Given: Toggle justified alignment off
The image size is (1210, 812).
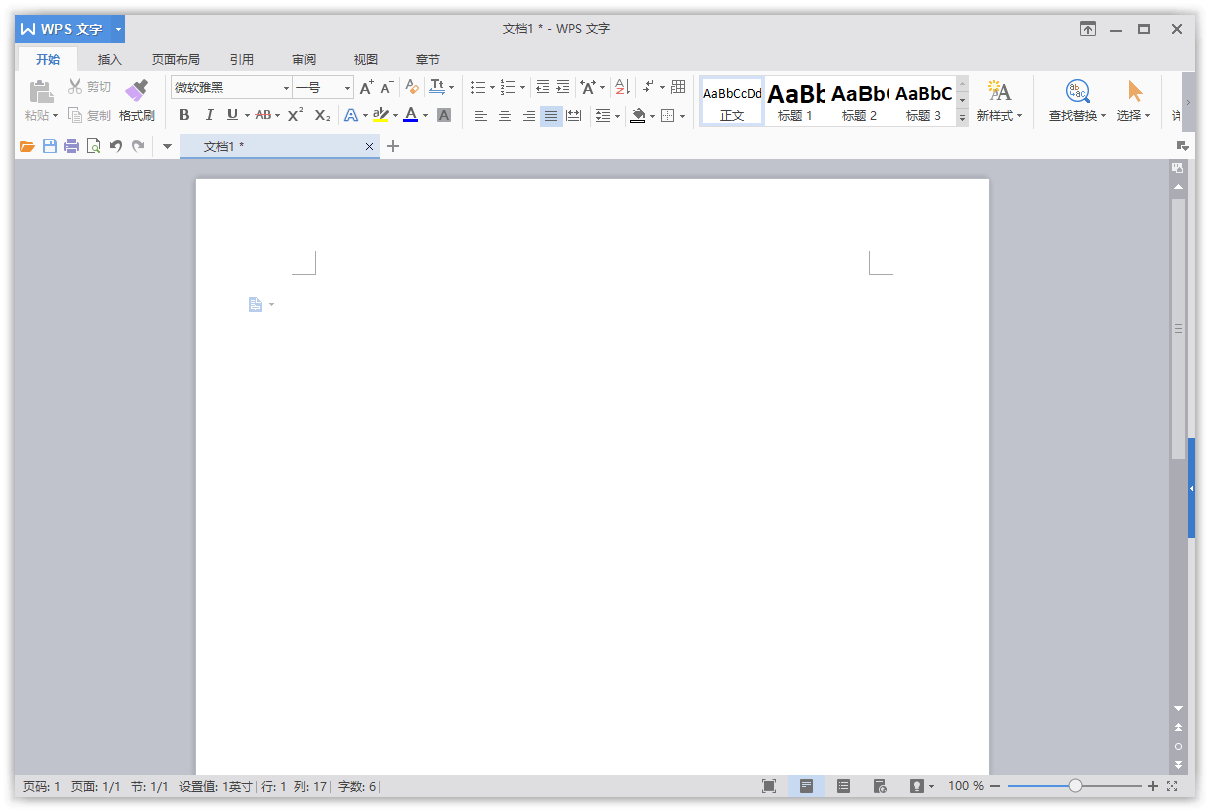Looking at the screenshot, I should pos(551,115).
